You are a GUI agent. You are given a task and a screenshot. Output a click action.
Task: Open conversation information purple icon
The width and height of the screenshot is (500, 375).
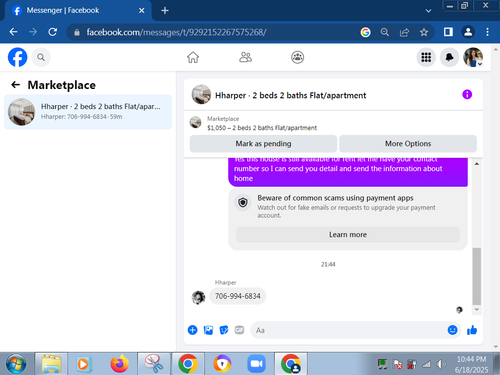(467, 95)
